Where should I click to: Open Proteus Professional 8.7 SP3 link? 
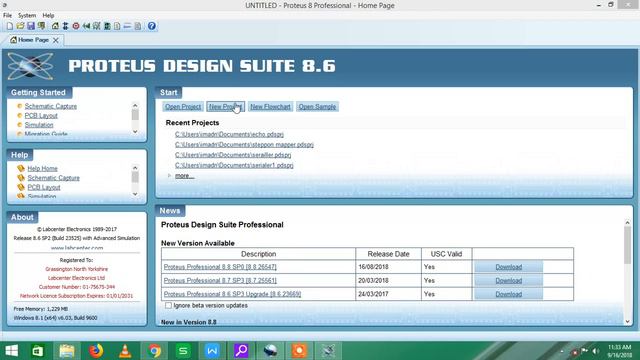[220, 280]
